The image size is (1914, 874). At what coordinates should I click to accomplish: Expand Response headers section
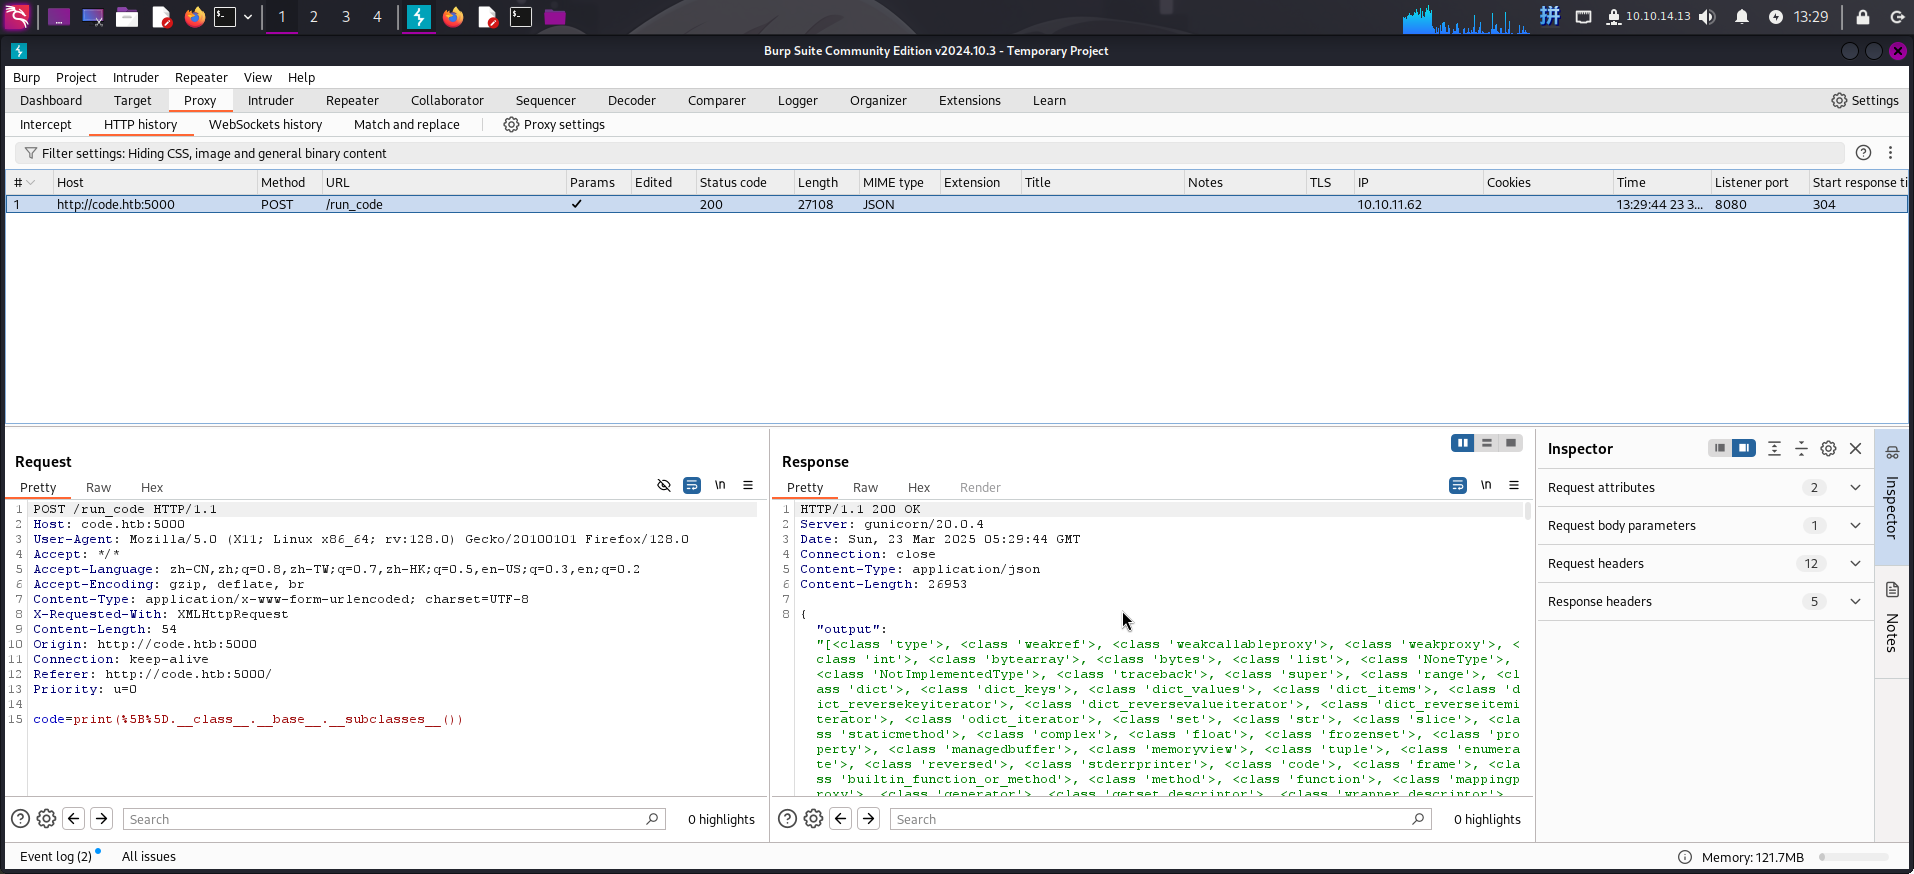[x=1855, y=602]
